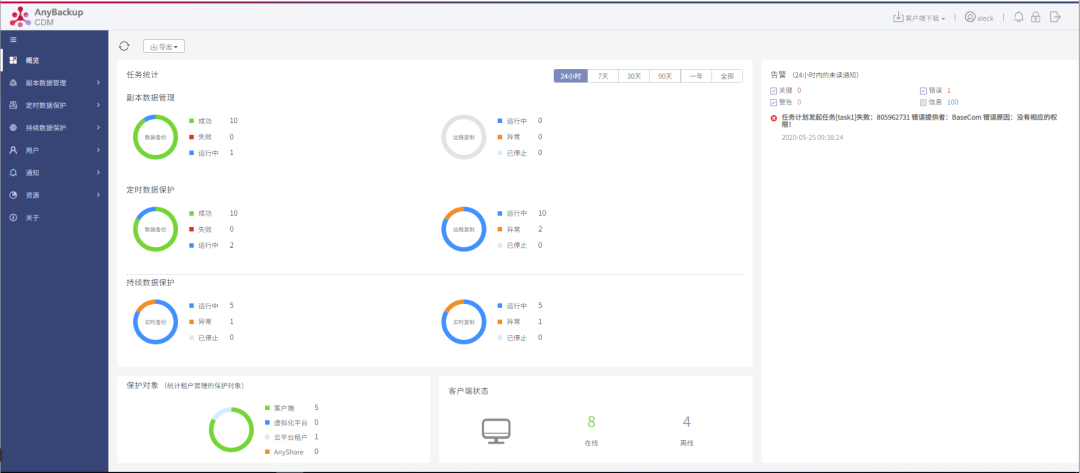
Task: Click the 实时备份 donut chart
Action: (x=156, y=322)
